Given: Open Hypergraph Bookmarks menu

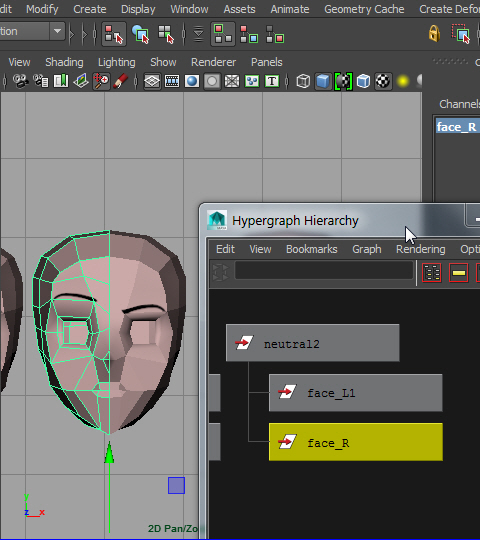Looking at the screenshot, I should [x=312, y=249].
